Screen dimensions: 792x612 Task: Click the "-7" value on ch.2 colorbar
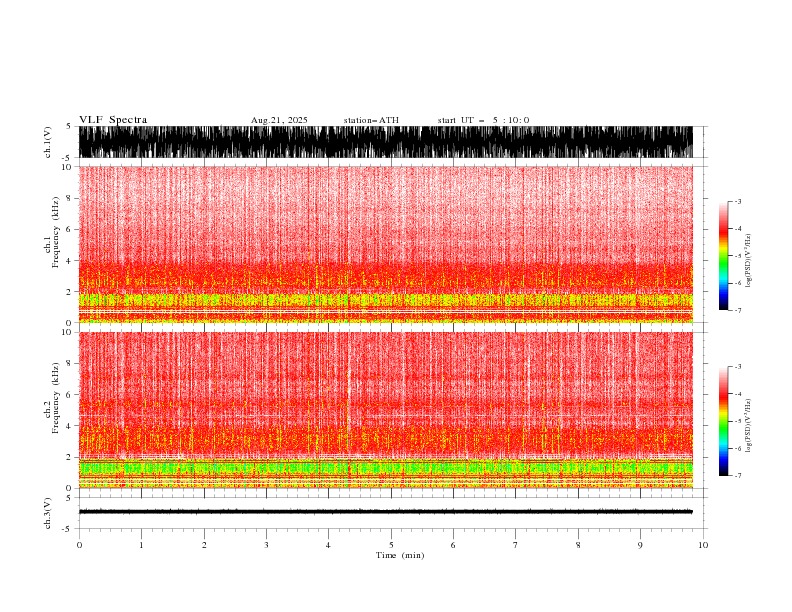point(738,476)
